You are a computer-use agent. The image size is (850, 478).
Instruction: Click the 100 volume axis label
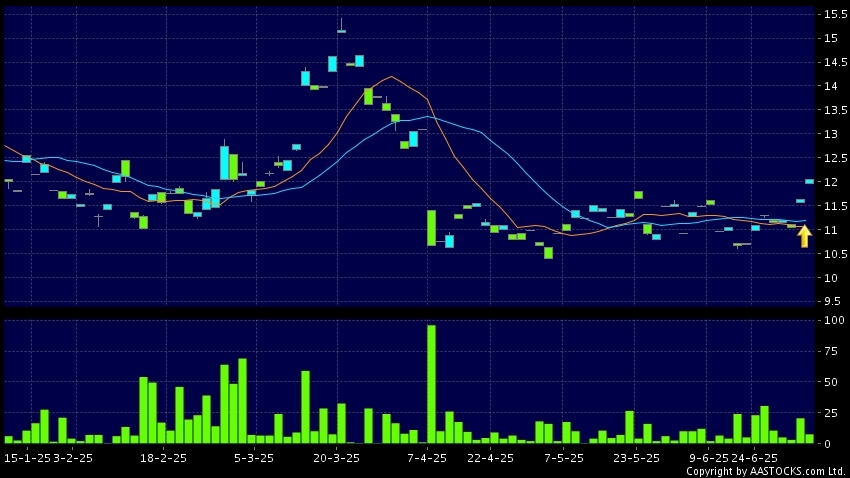(x=834, y=320)
